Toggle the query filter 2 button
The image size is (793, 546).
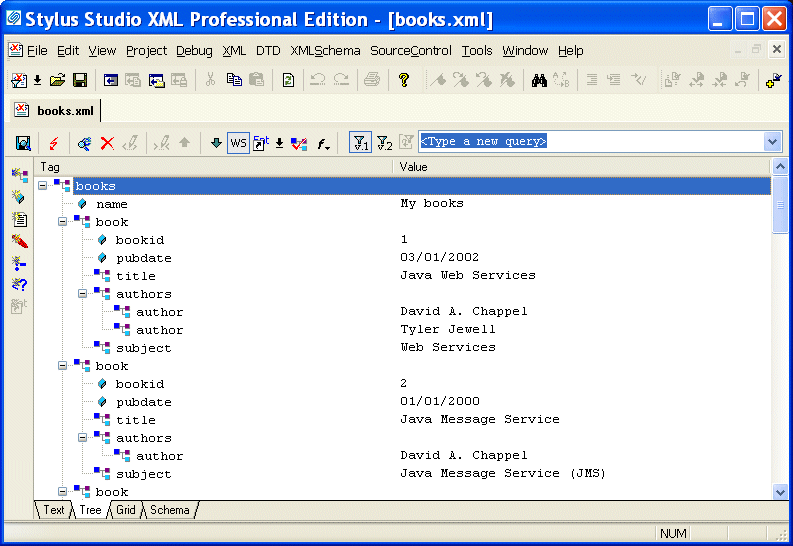(x=384, y=143)
